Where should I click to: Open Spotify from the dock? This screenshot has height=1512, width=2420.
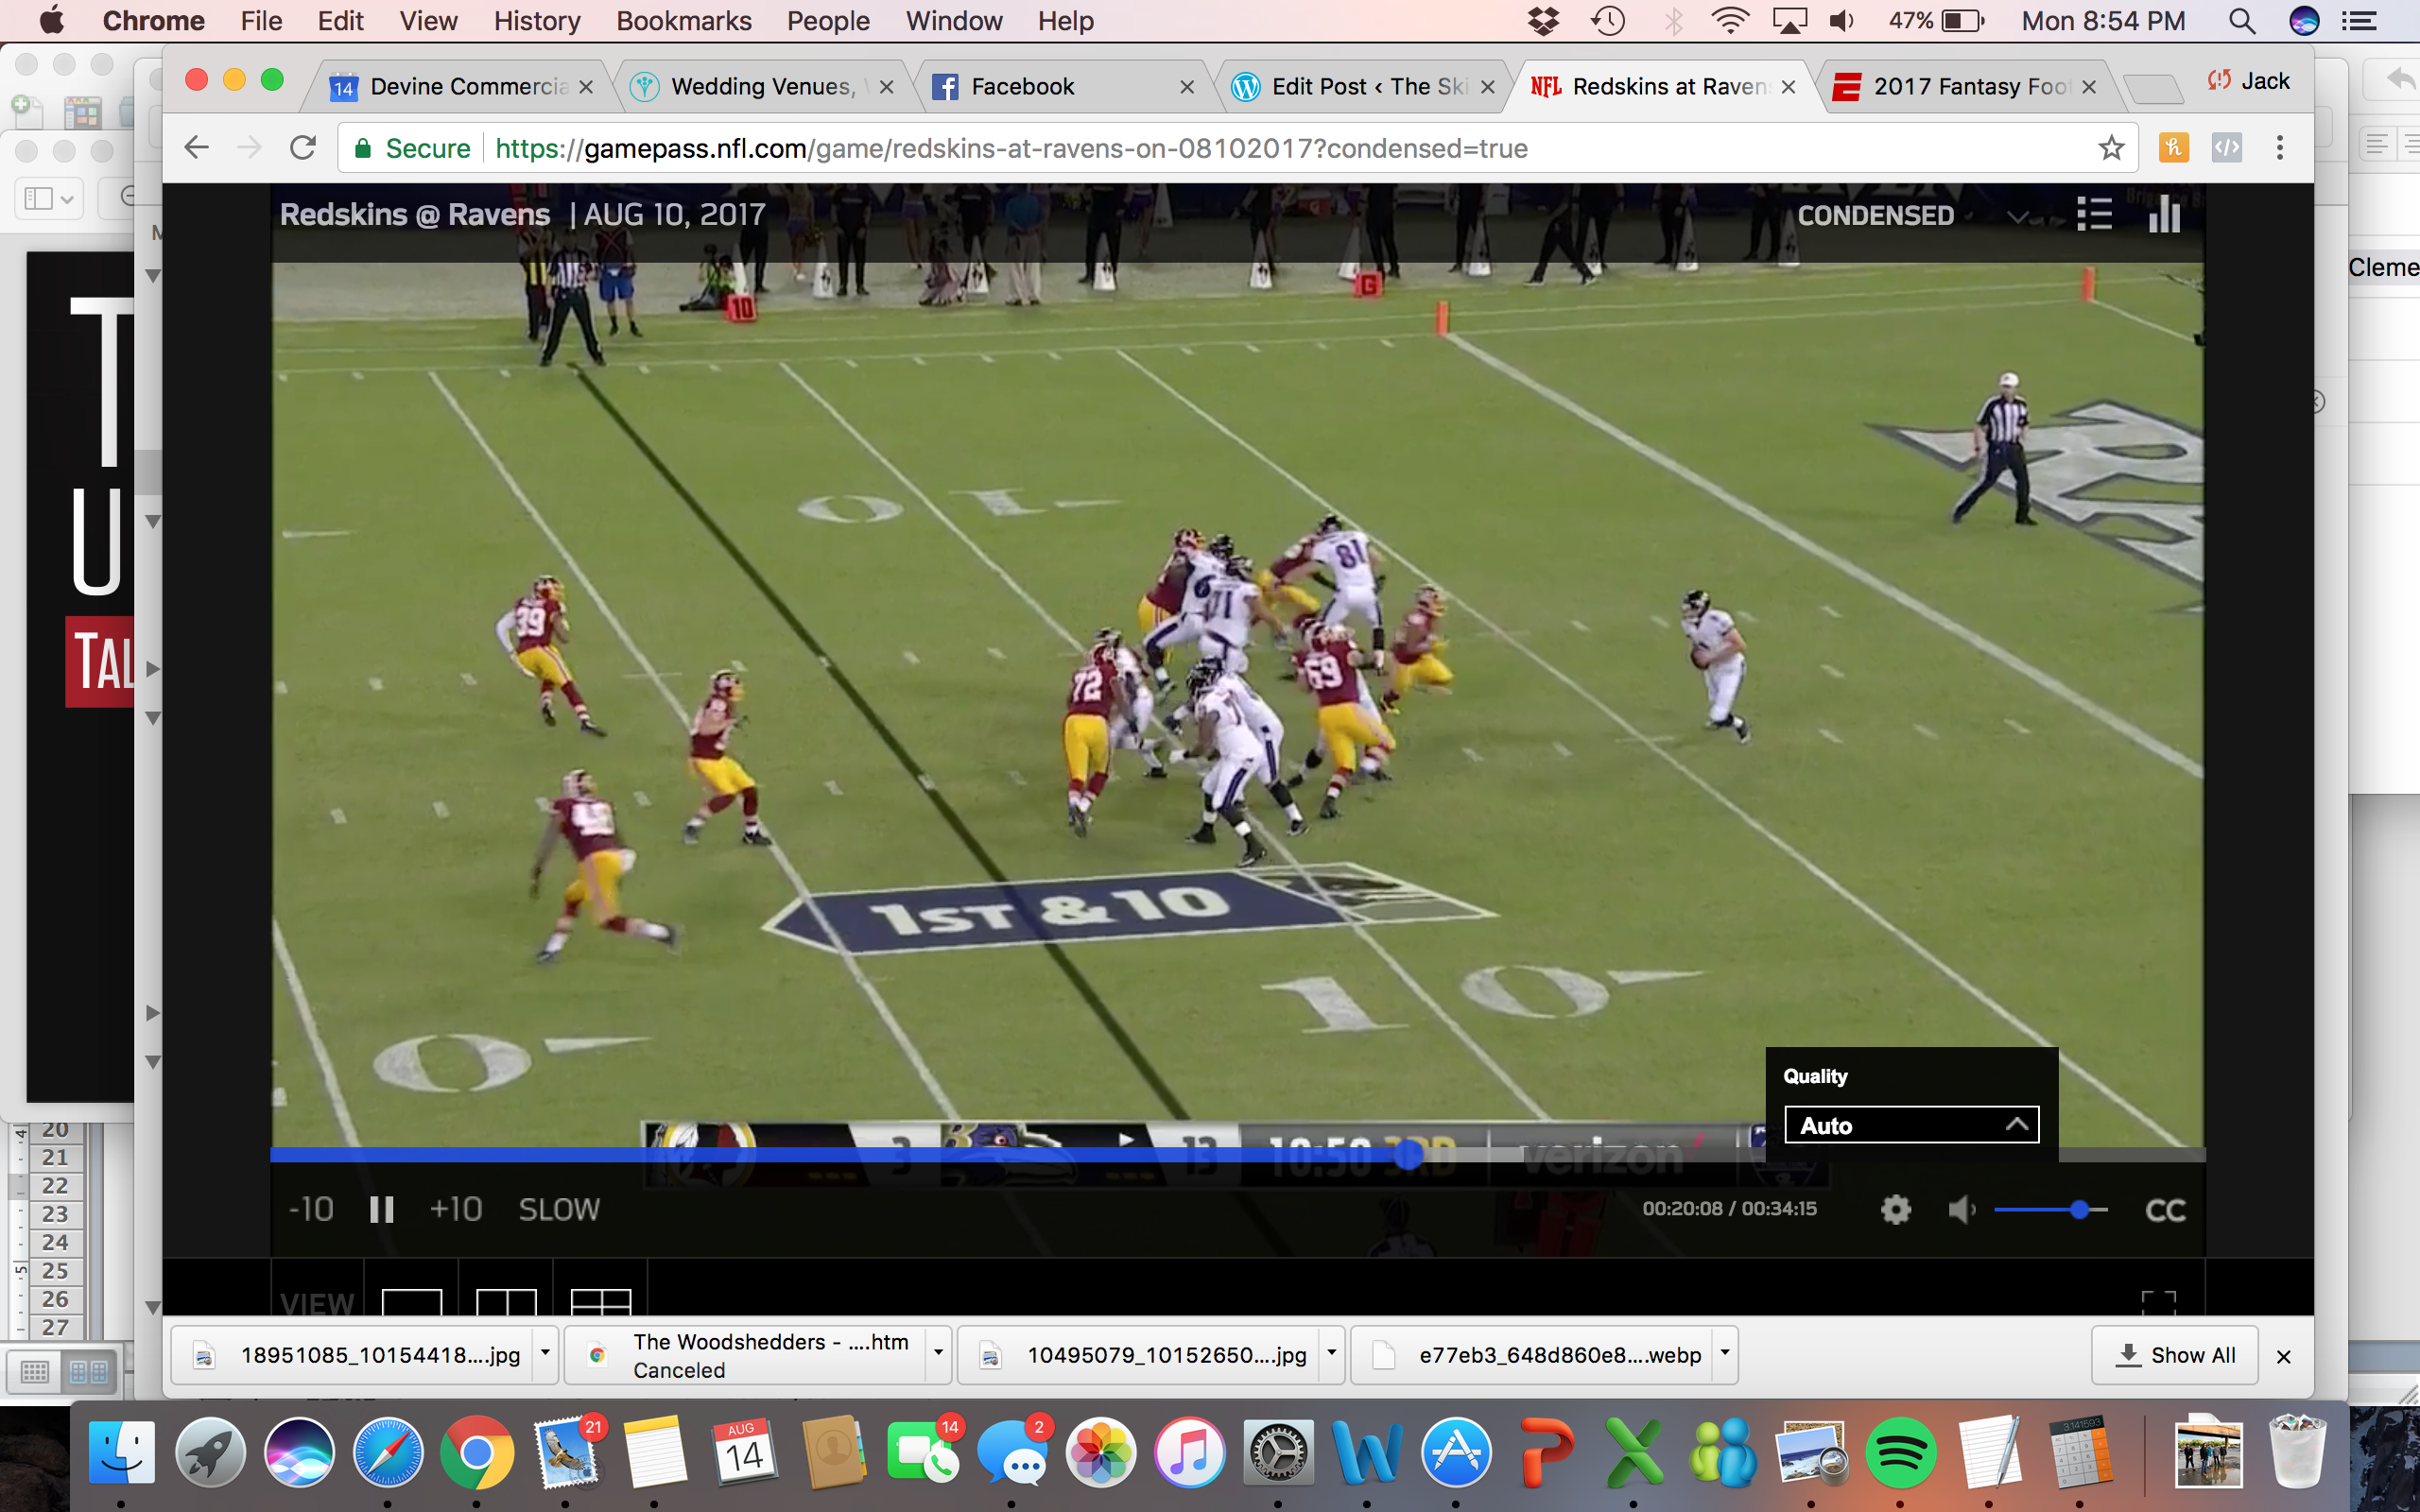pos(1901,1452)
